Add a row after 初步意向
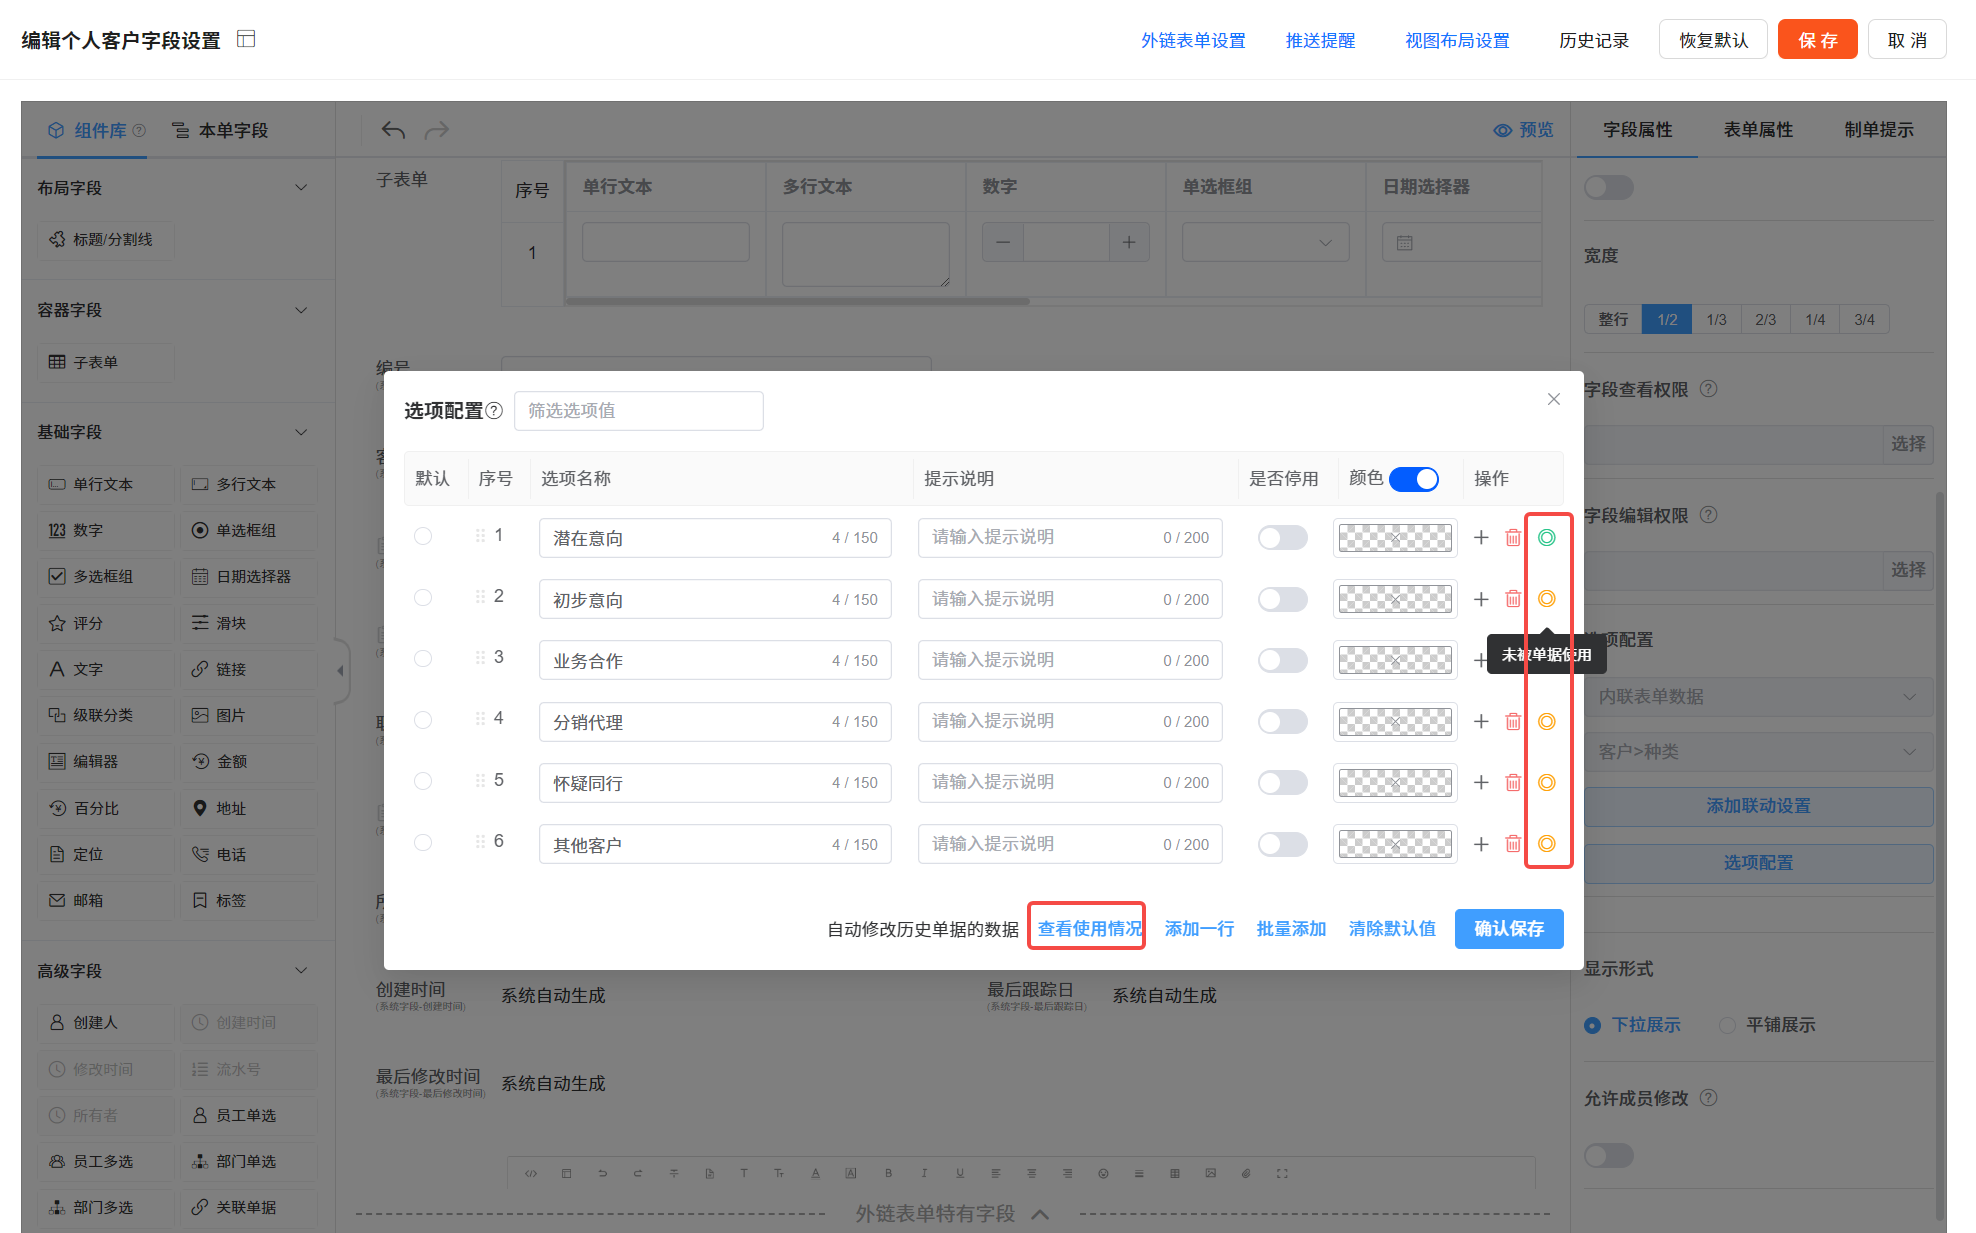 [1481, 599]
